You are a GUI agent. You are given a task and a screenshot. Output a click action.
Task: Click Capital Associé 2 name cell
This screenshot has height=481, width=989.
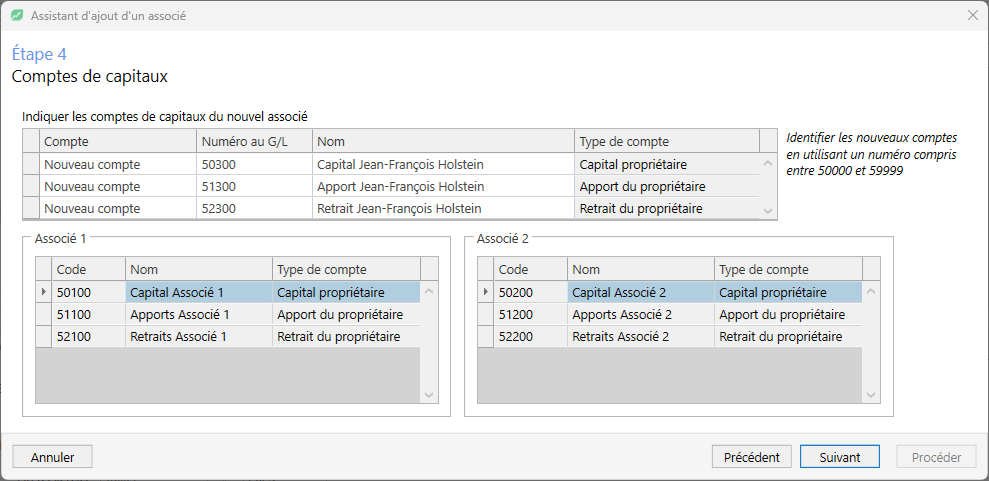point(641,293)
